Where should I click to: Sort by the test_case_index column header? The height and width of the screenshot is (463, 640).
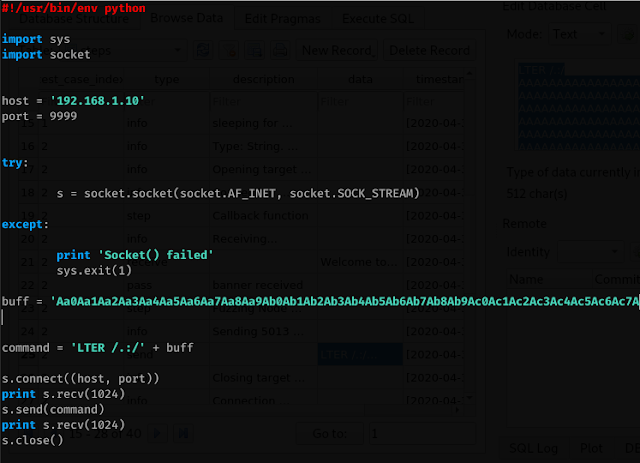click(x=82, y=79)
